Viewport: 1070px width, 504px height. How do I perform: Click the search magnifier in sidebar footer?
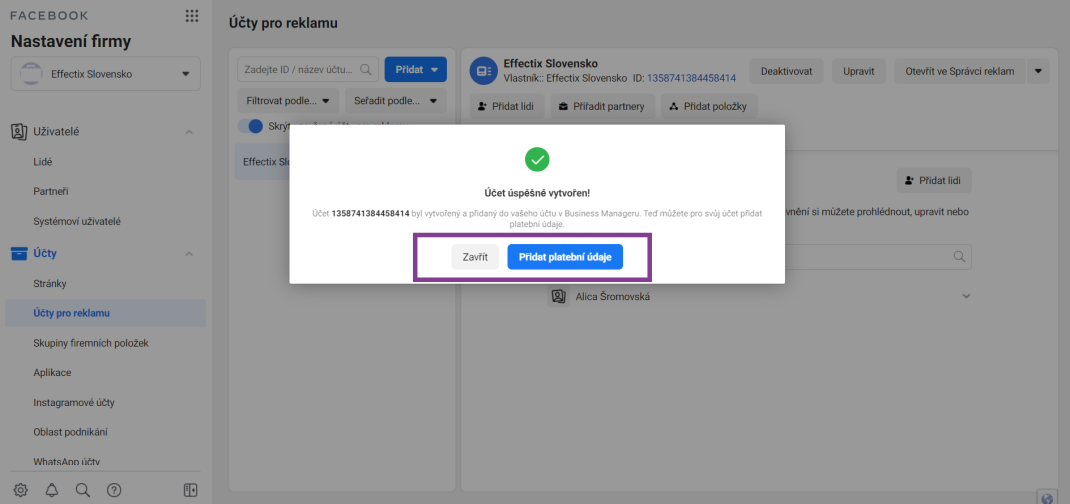click(x=83, y=490)
